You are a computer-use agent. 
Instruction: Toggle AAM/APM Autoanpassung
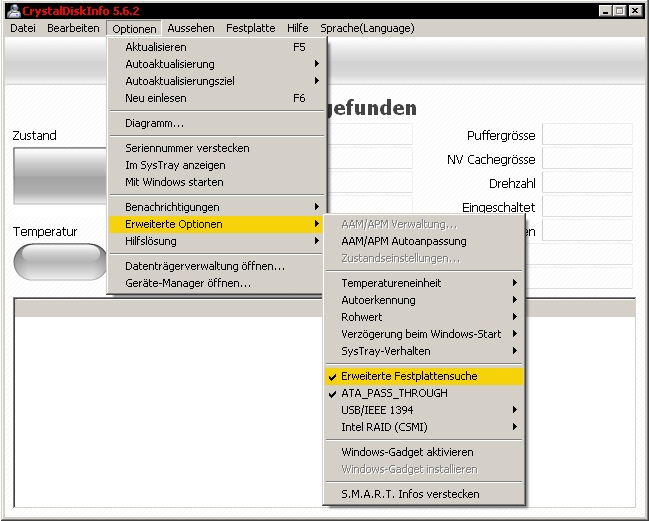(424, 241)
